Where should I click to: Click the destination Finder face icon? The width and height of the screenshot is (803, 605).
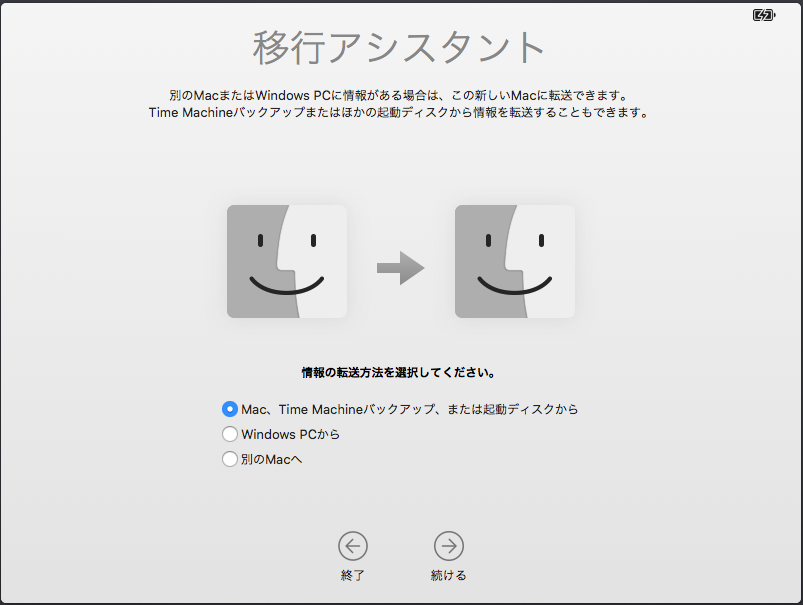515,261
